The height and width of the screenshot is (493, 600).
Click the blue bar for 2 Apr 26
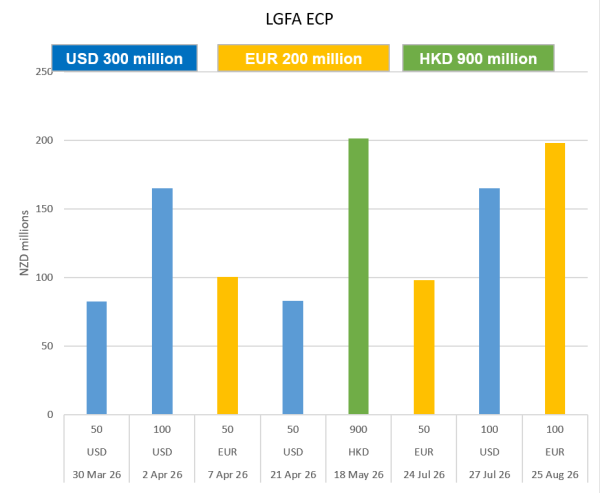[x=162, y=301]
